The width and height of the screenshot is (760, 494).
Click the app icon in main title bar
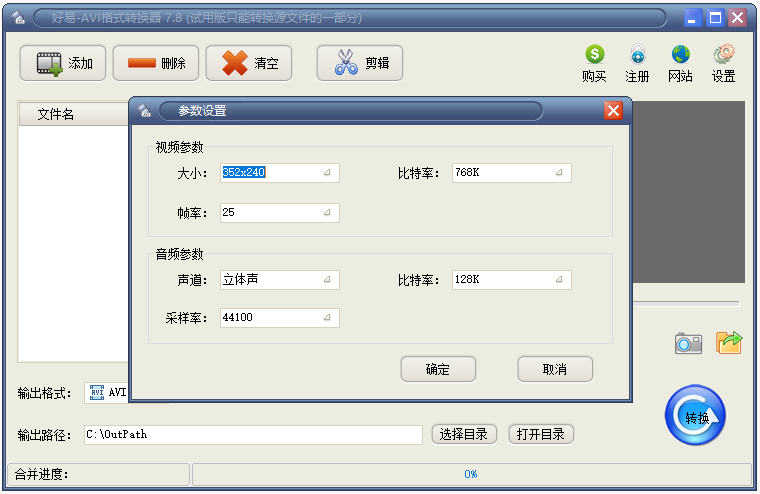[18, 18]
